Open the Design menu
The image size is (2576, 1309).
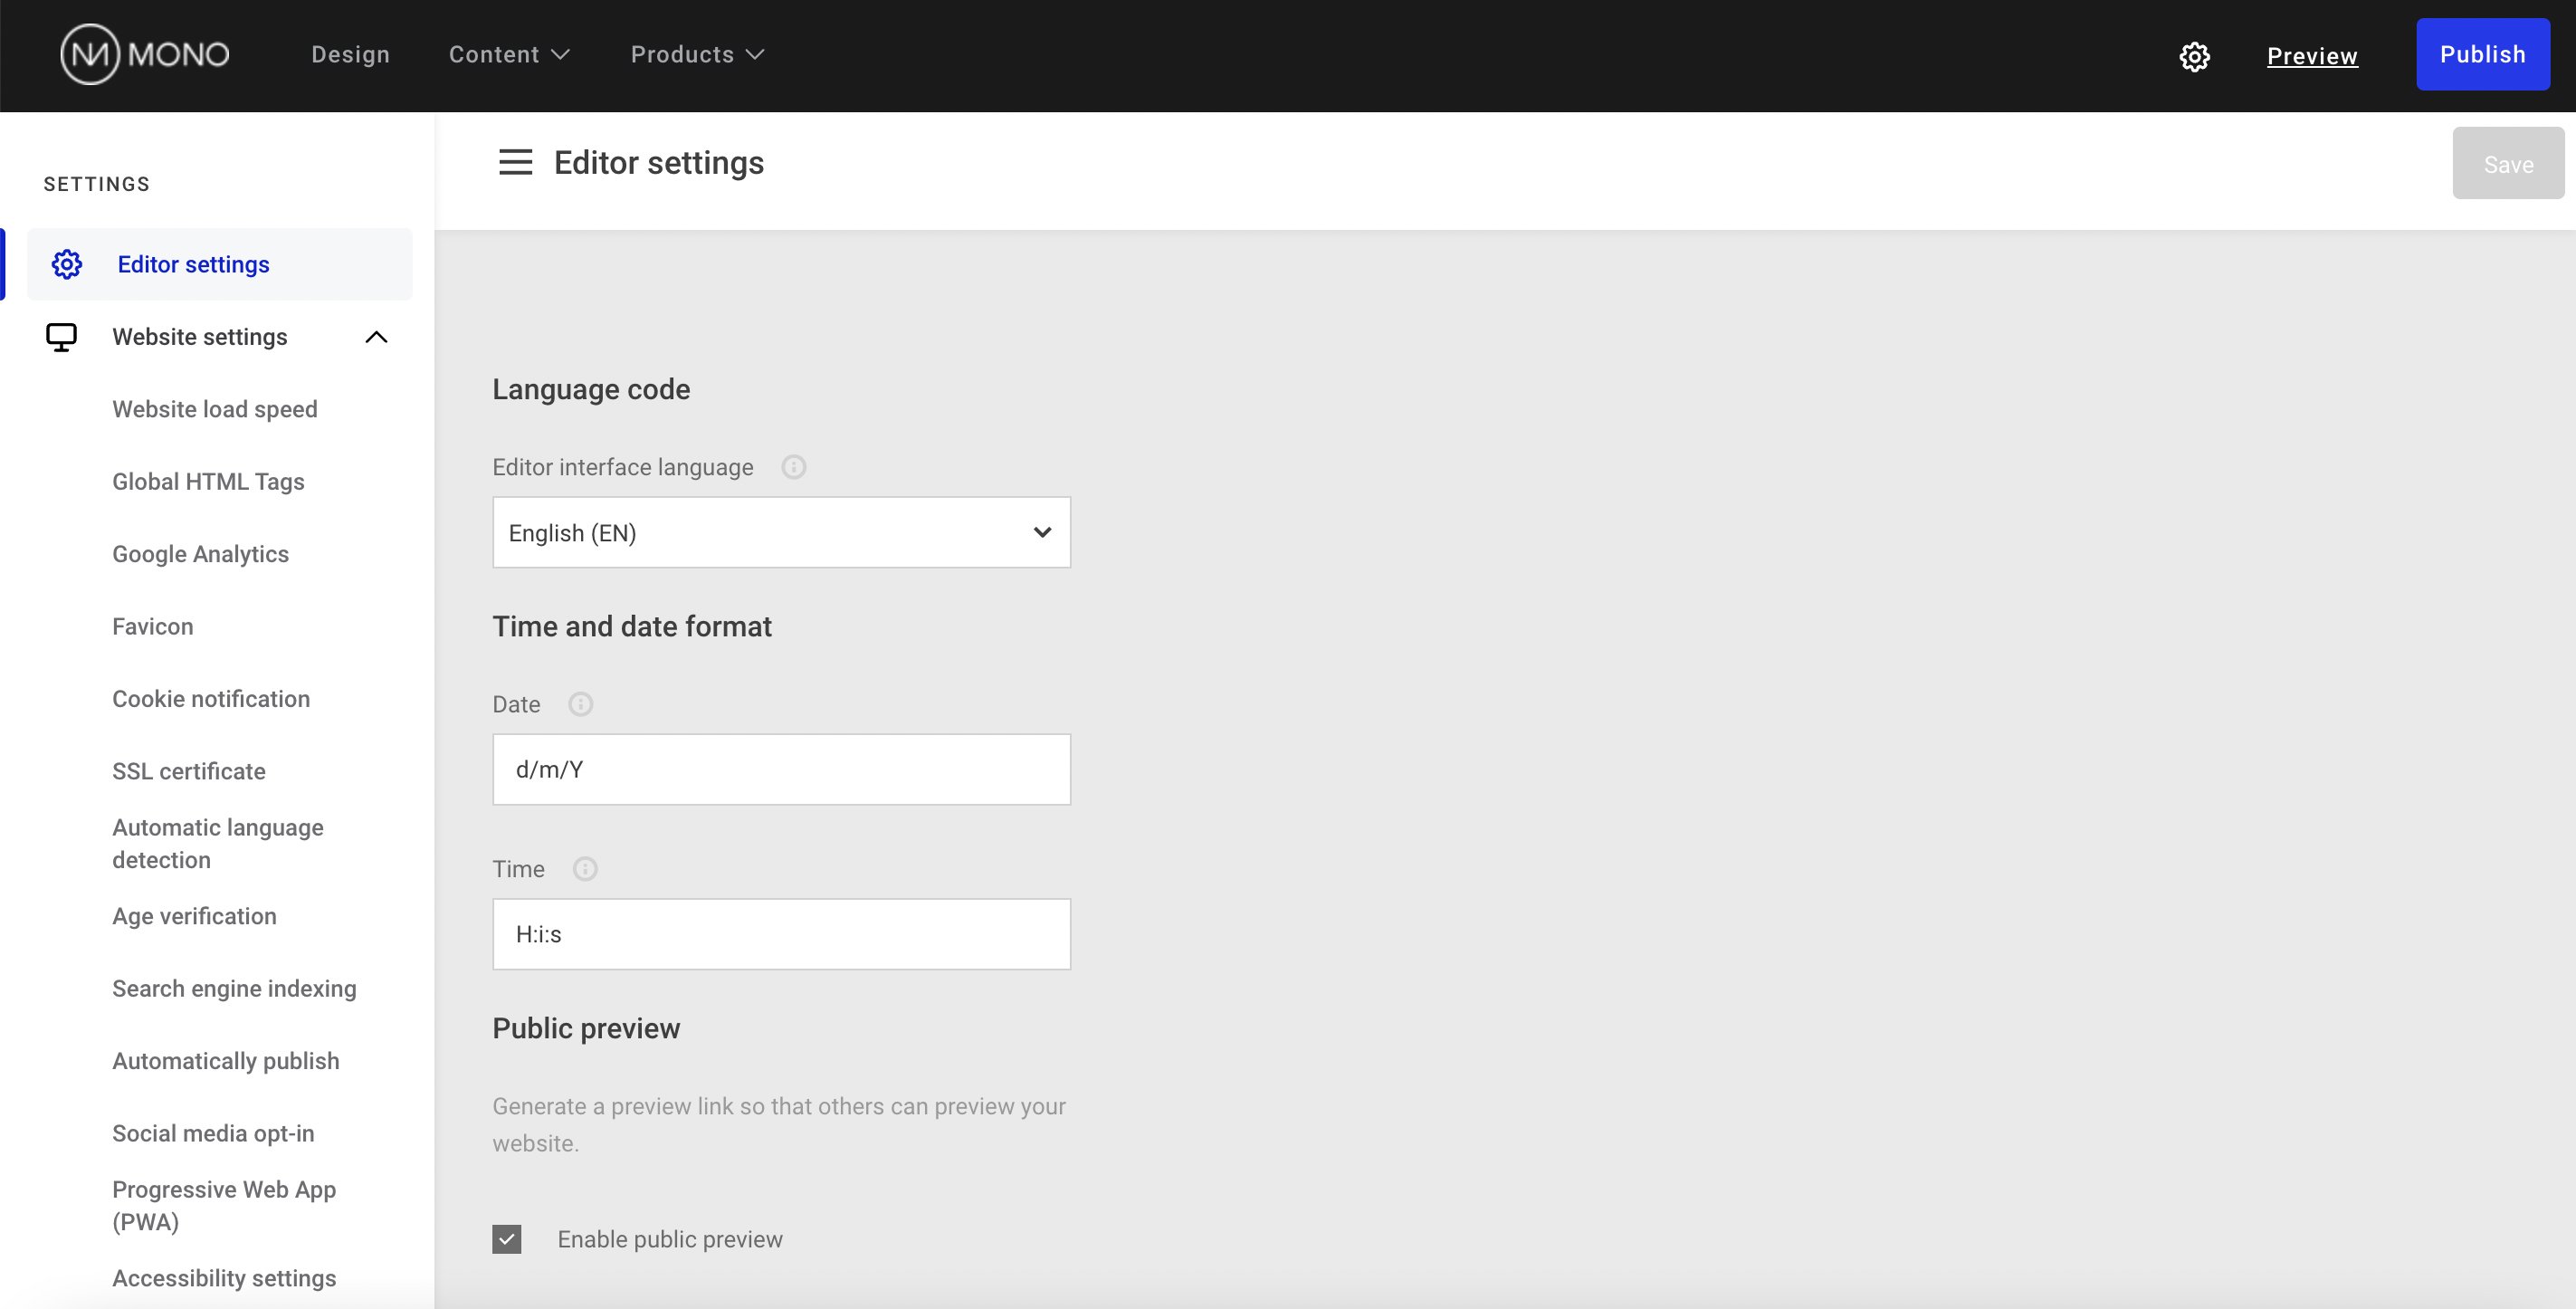click(351, 55)
